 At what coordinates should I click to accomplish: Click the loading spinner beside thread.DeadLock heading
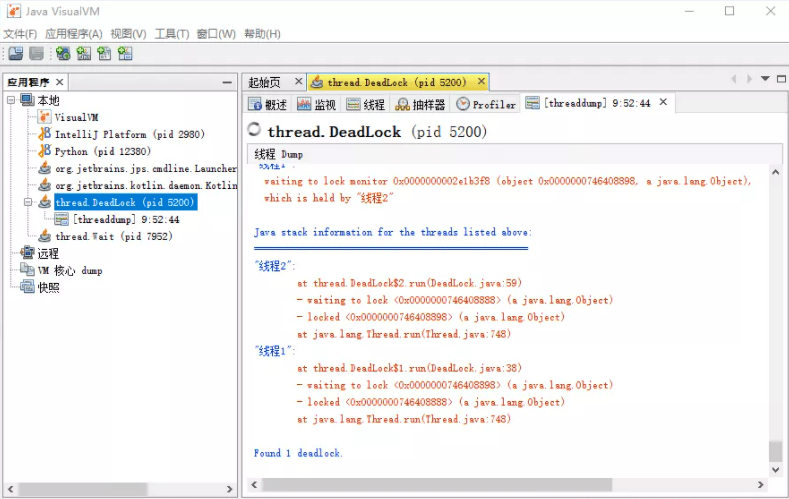pos(254,130)
